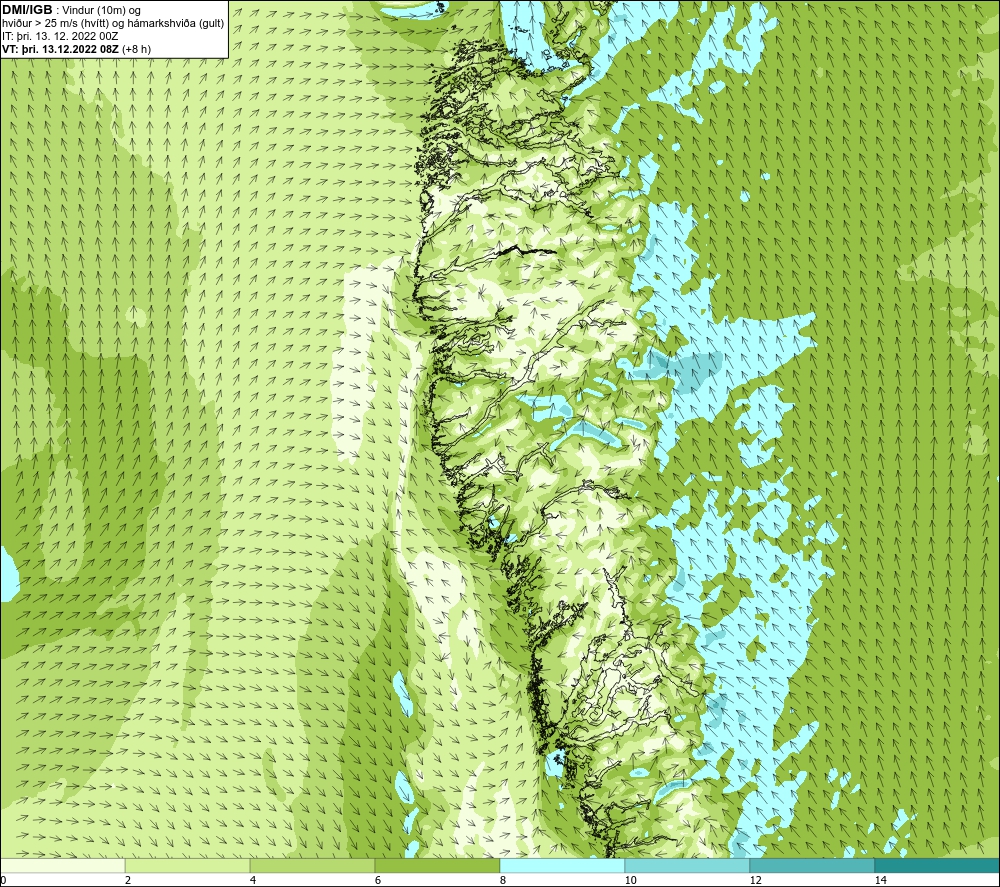Select the above 14 m/s dark teal swatch
Viewport: 1000px width, 887px height.
[938, 865]
